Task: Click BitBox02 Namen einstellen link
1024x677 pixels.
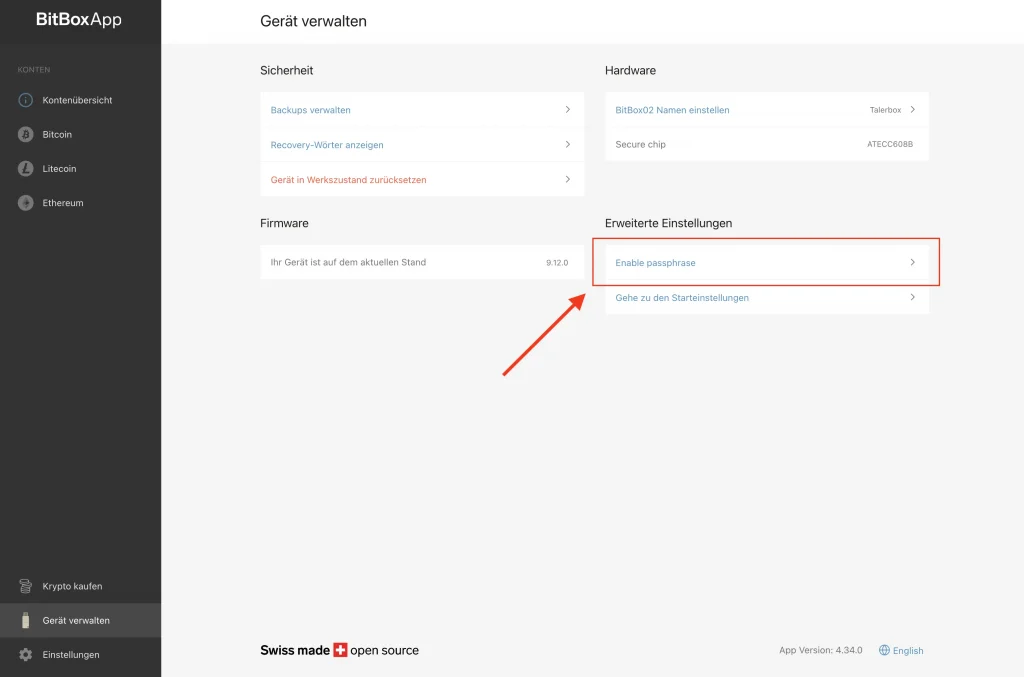Action: tap(672, 110)
